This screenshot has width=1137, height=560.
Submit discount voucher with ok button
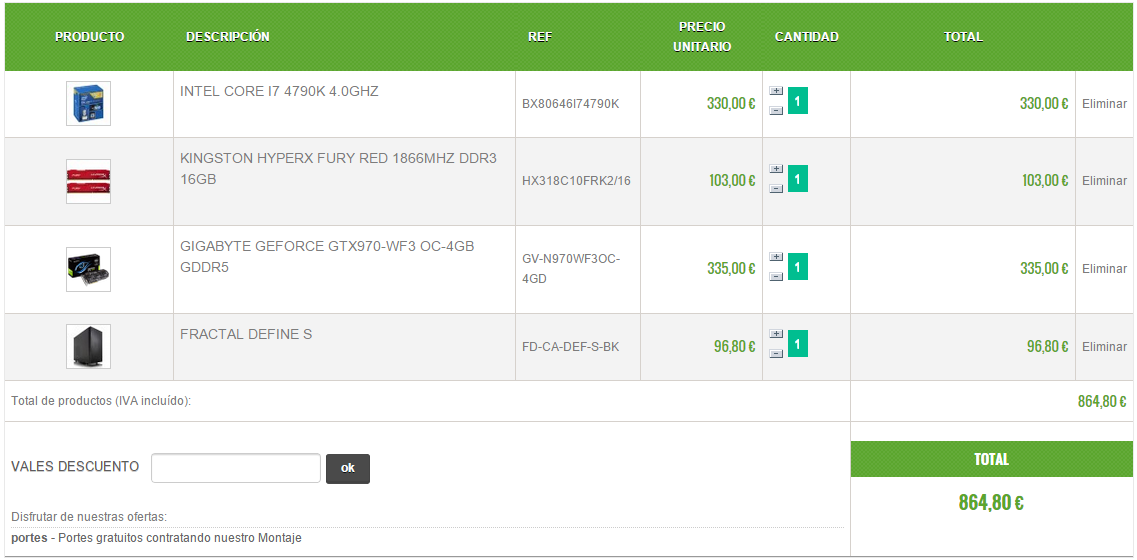click(x=348, y=469)
